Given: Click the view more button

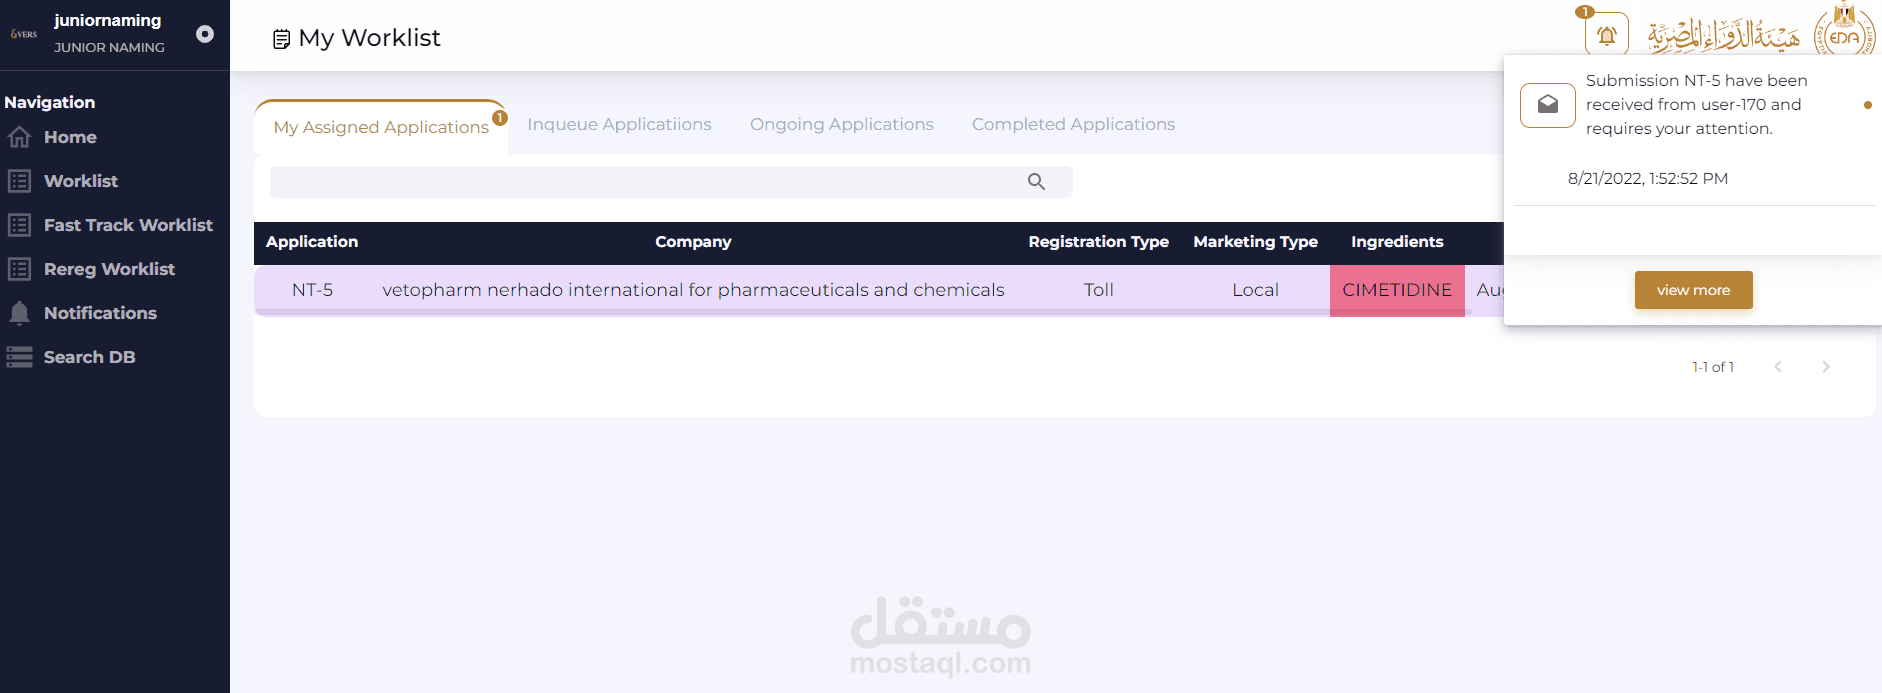Looking at the screenshot, I should pos(1693,290).
